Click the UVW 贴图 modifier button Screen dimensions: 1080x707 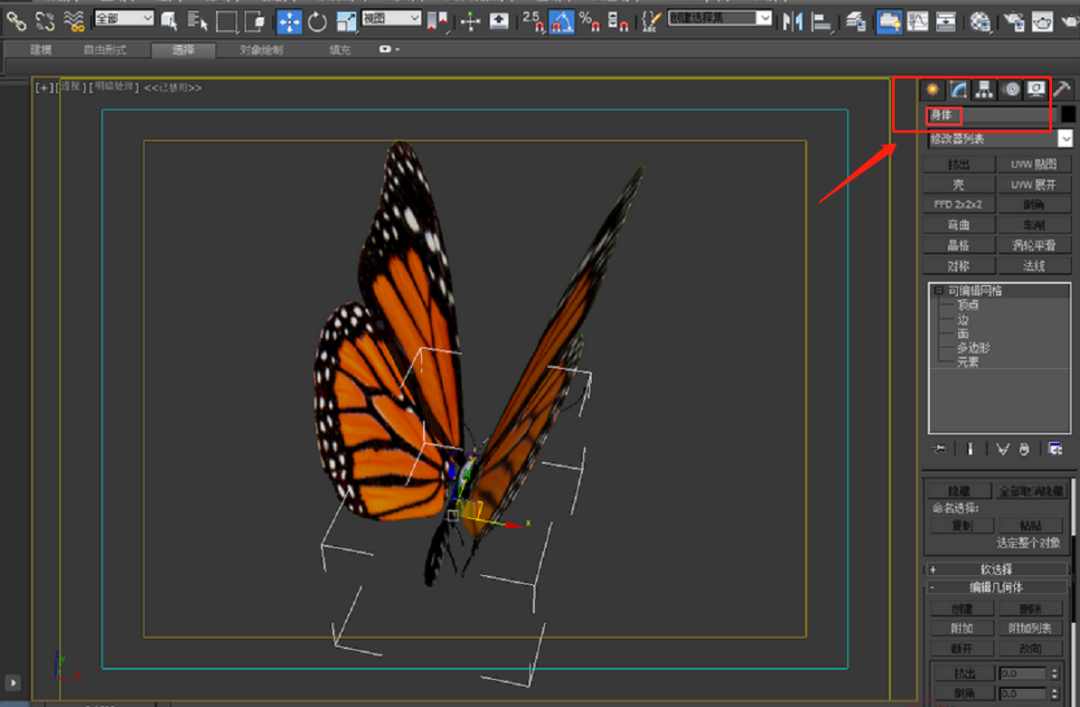tap(1034, 164)
